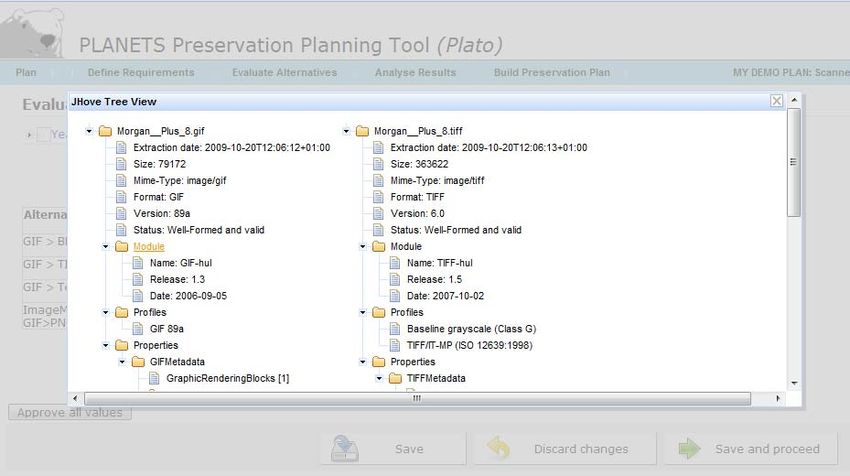Click the scroll down arrow of the dialog
Image resolution: width=850 pixels, height=476 pixels.
(794, 383)
